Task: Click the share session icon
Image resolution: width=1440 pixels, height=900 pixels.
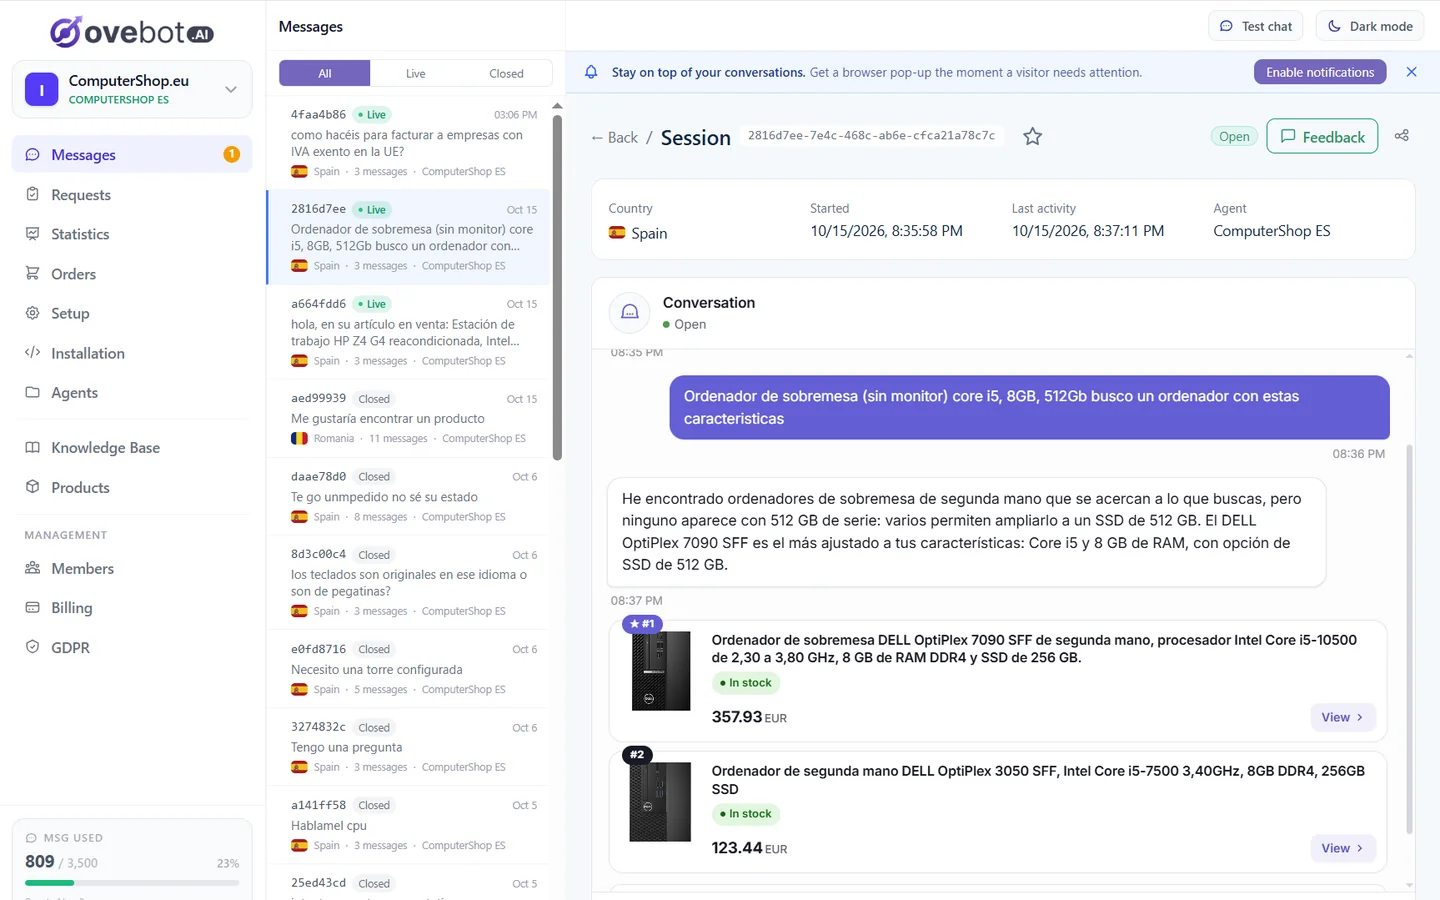Action: pos(1402,136)
